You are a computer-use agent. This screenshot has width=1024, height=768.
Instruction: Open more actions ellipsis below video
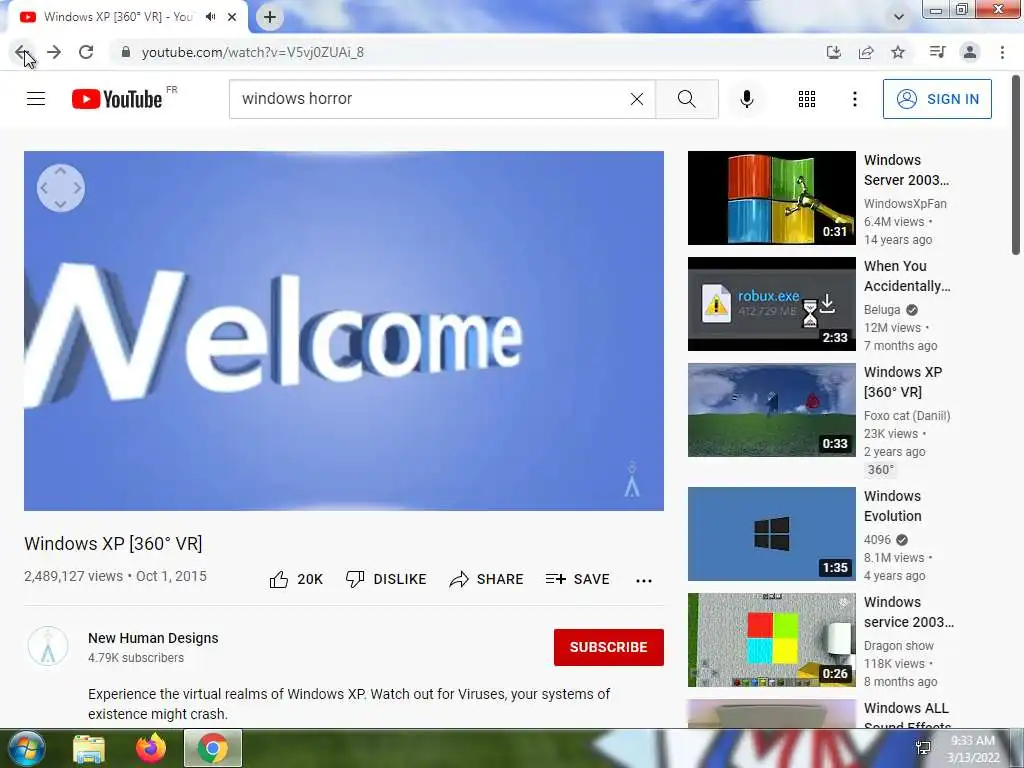coord(644,581)
